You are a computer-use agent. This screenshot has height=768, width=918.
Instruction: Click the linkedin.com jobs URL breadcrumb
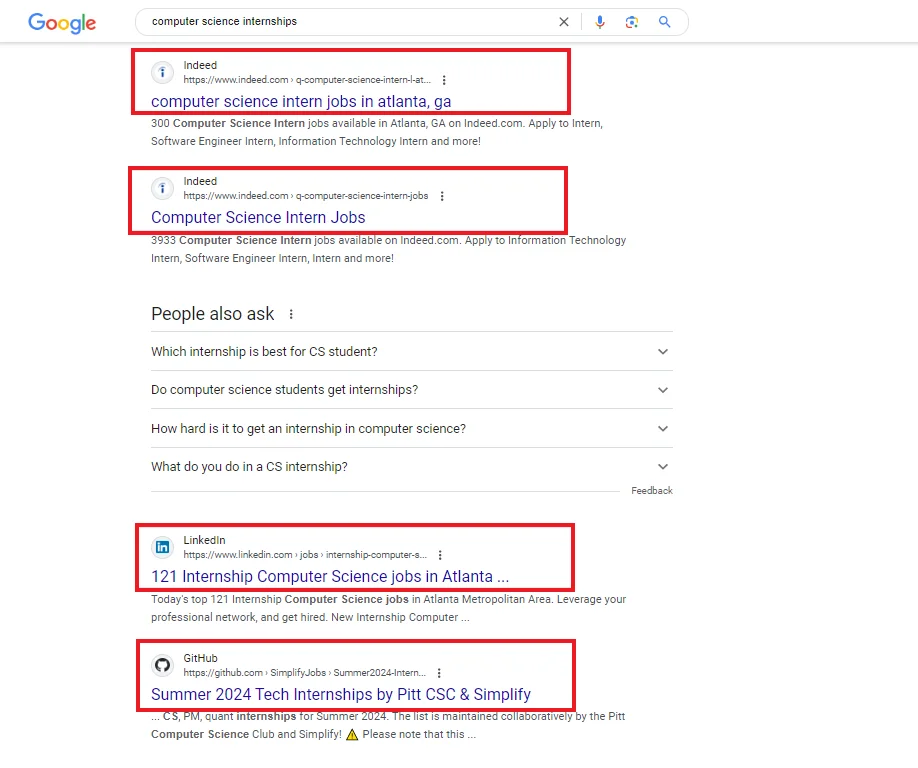(305, 554)
